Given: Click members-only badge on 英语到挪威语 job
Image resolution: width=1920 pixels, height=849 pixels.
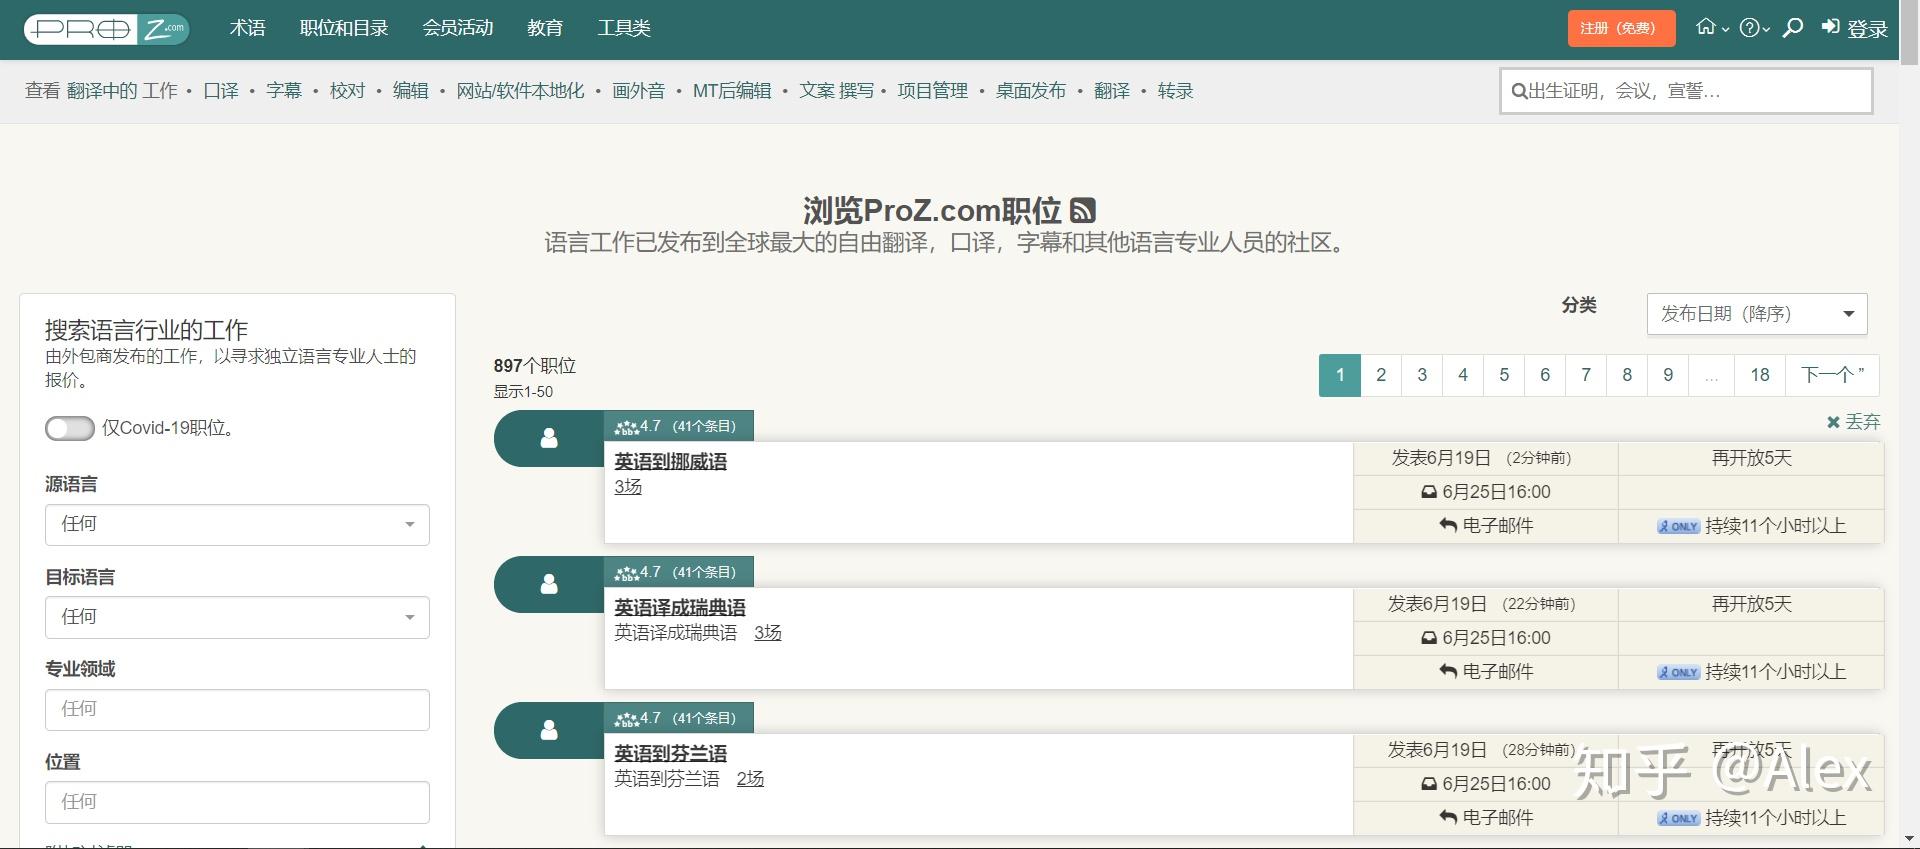Looking at the screenshot, I should 1678,526.
